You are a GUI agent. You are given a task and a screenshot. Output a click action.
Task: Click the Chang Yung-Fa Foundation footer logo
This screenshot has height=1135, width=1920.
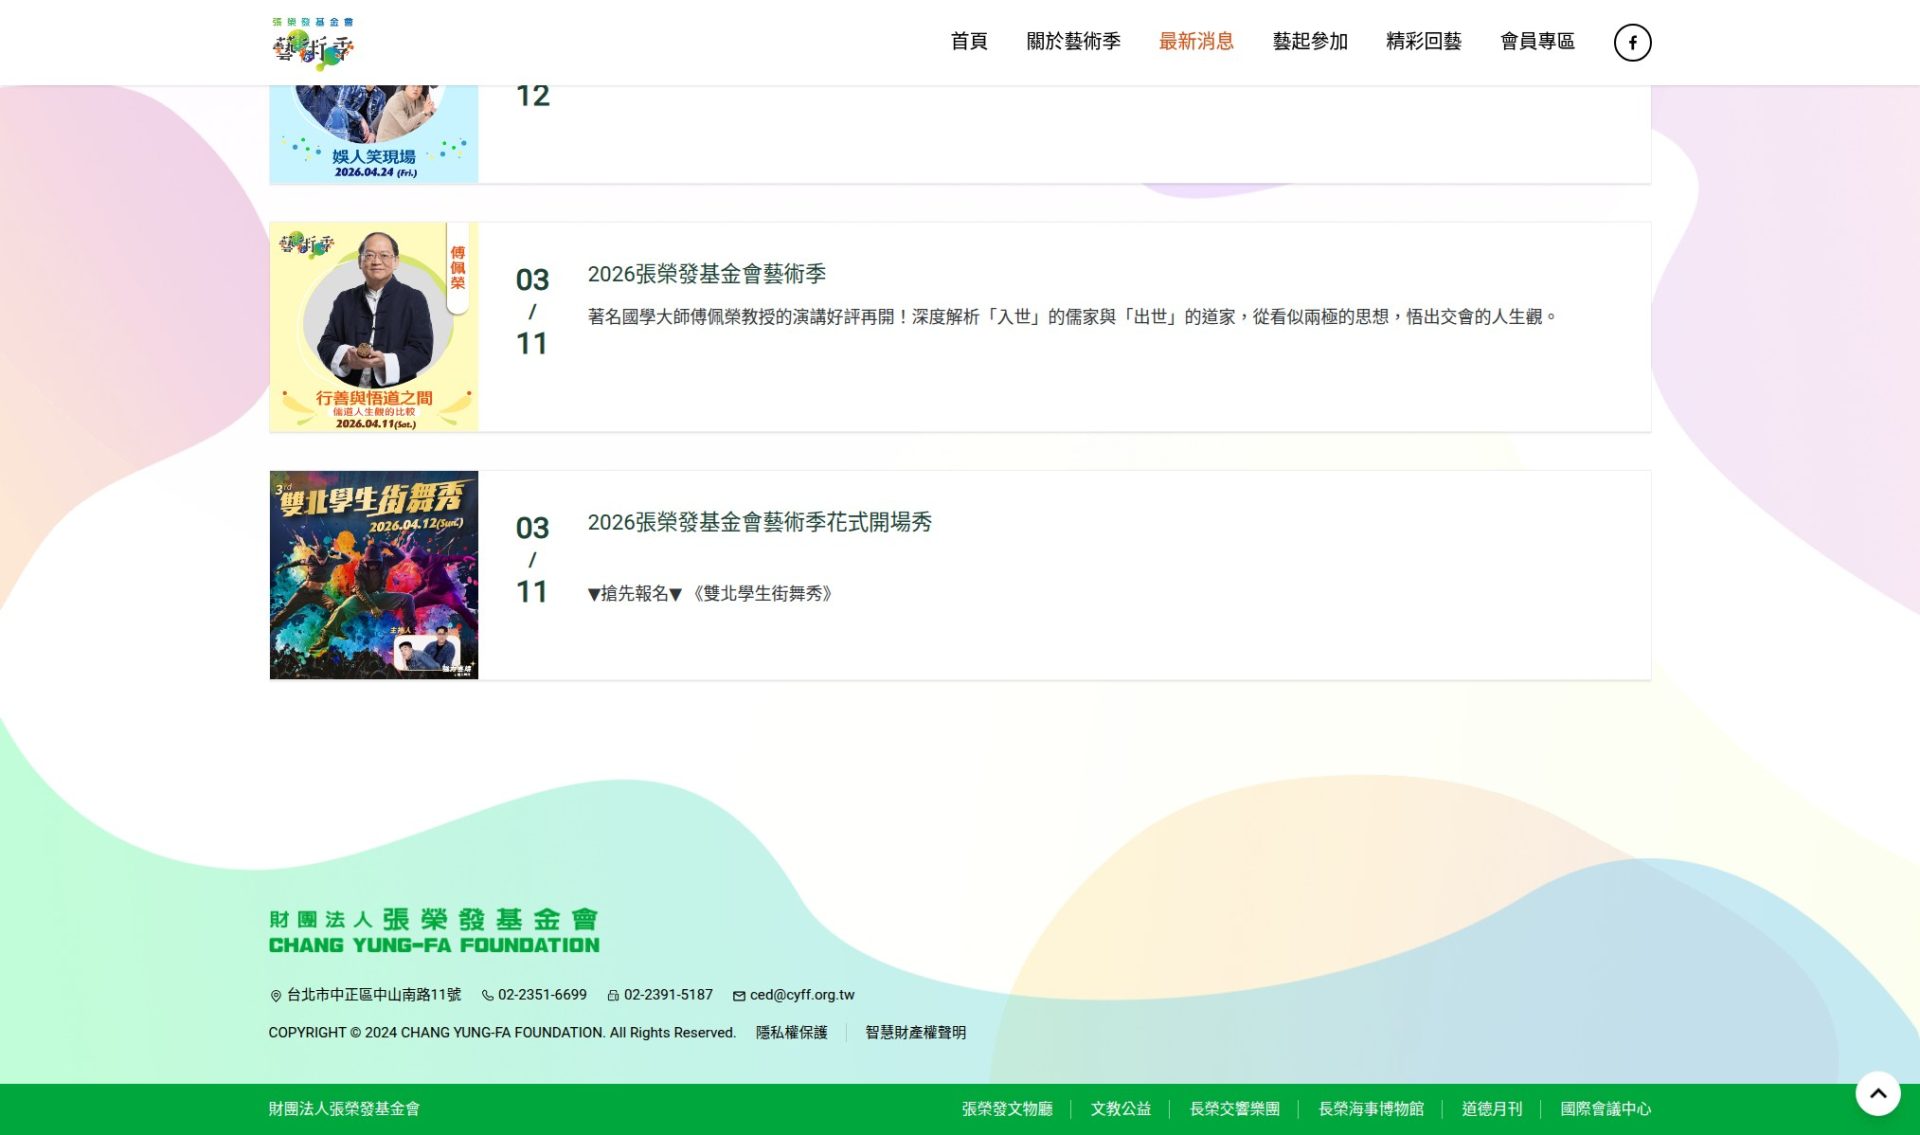[x=434, y=931]
